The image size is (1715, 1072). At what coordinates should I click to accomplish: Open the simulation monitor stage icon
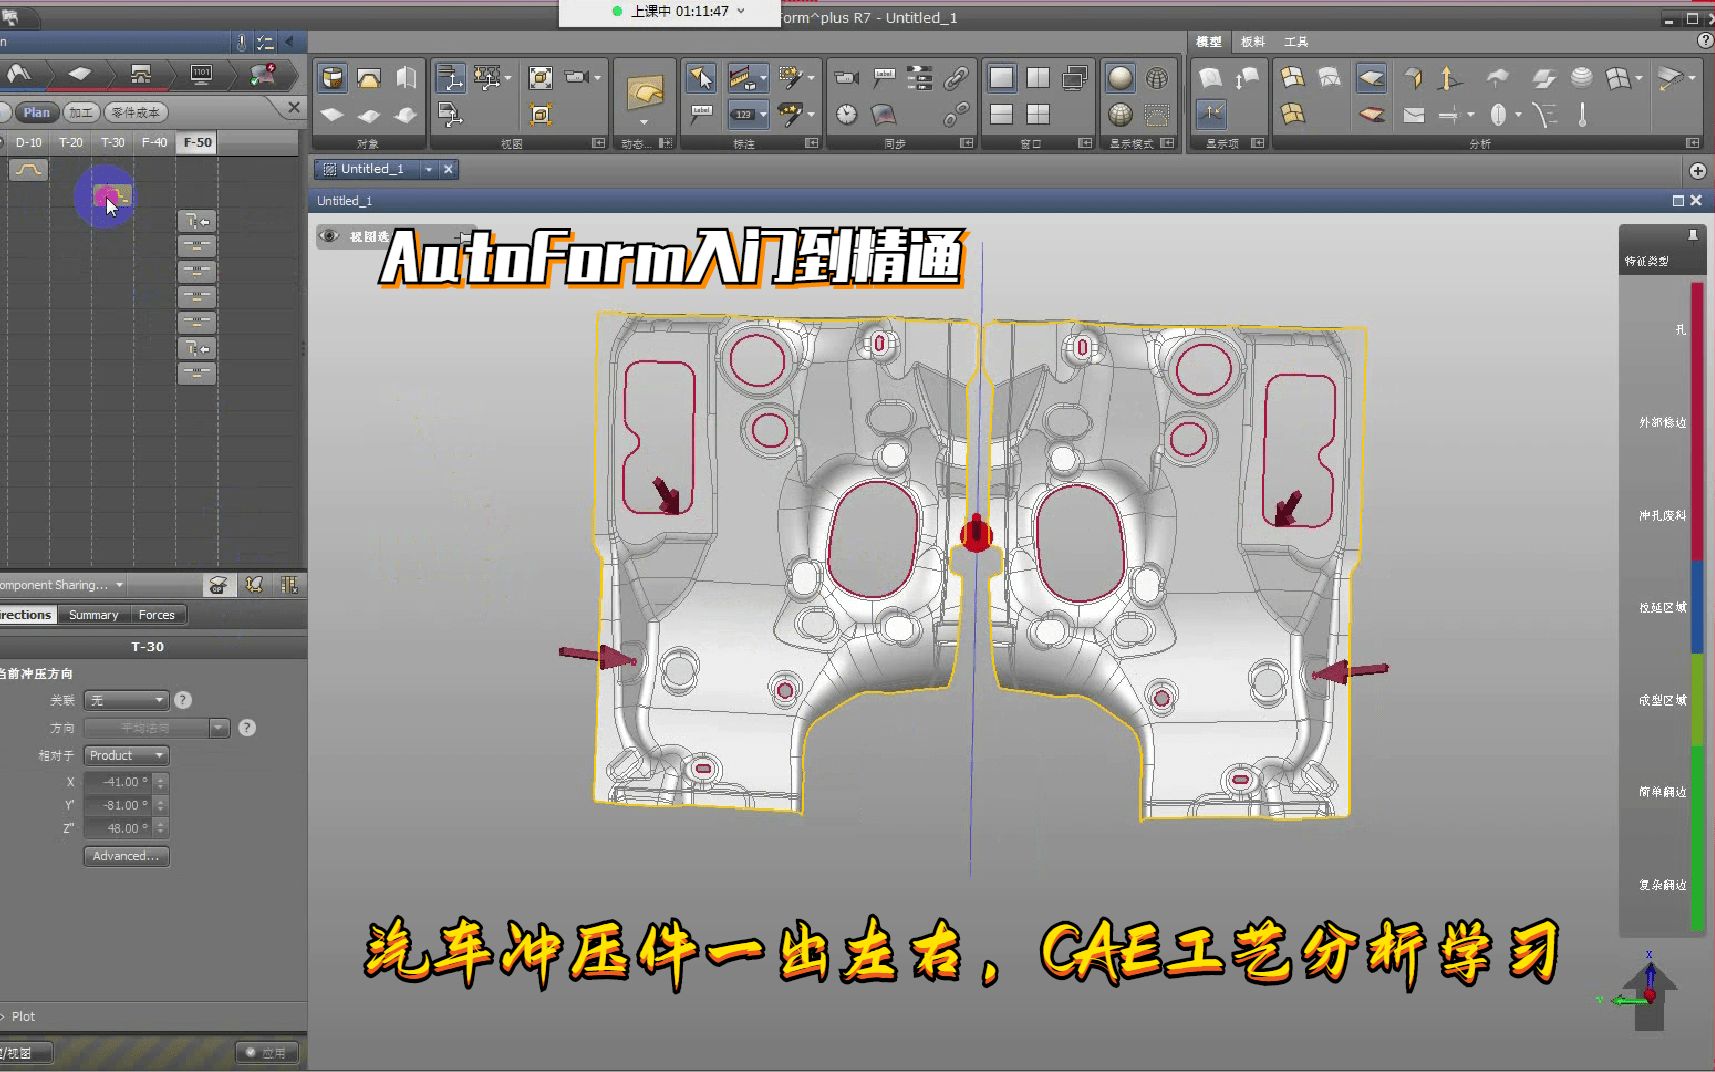201,74
